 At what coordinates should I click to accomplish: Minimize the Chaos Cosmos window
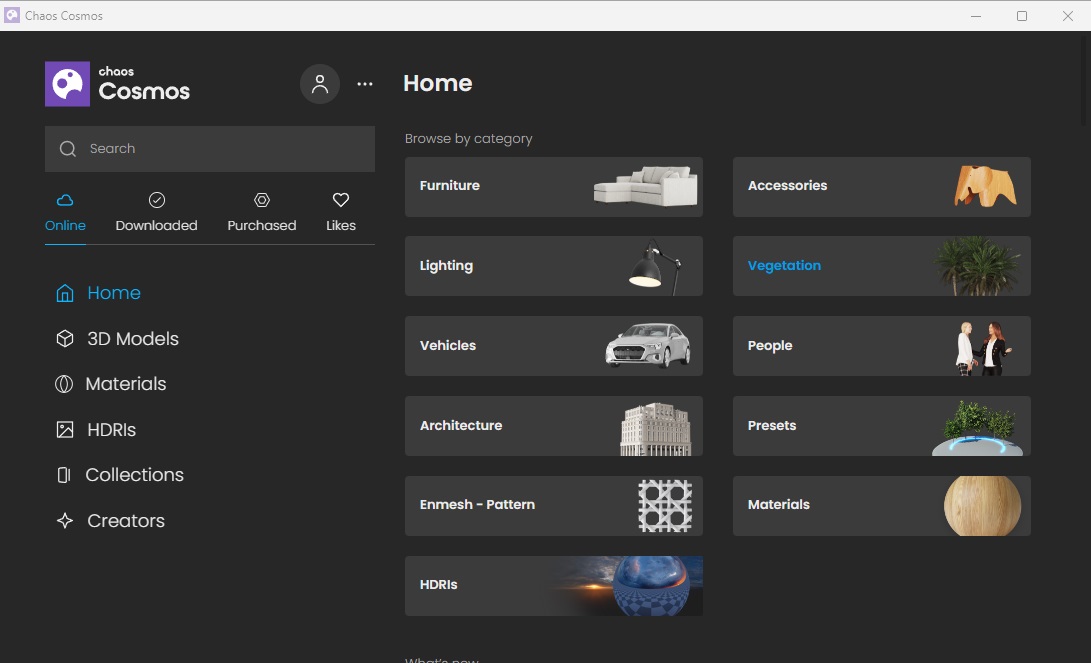click(x=976, y=15)
